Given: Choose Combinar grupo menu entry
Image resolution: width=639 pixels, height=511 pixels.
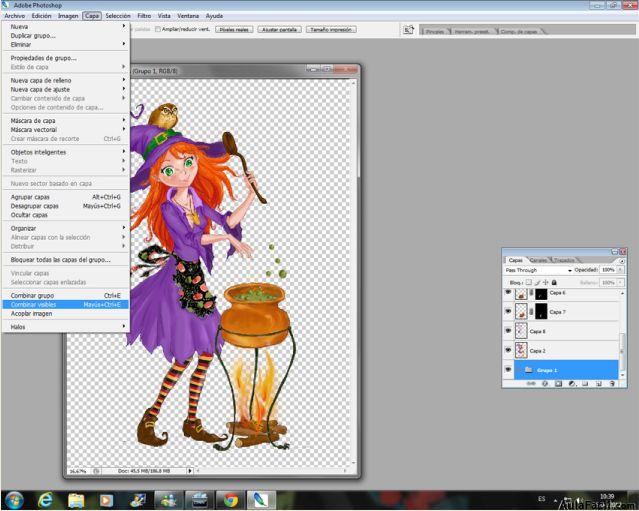Looking at the screenshot, I should pos(65,295).
